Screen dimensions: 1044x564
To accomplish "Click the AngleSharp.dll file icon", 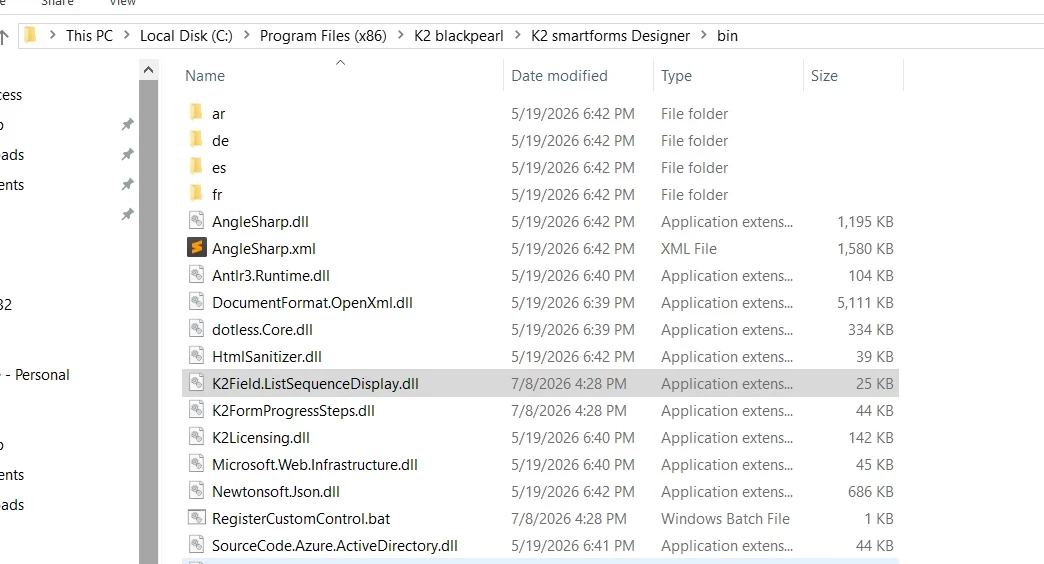I will [196, 220].
